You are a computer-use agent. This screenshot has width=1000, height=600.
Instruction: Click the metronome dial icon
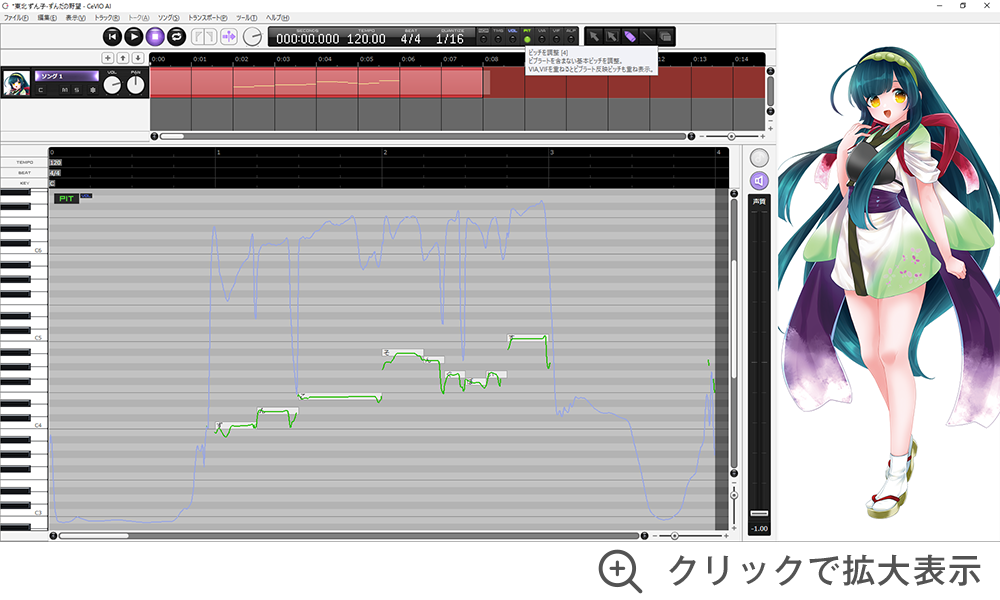(x=253, y=37)
